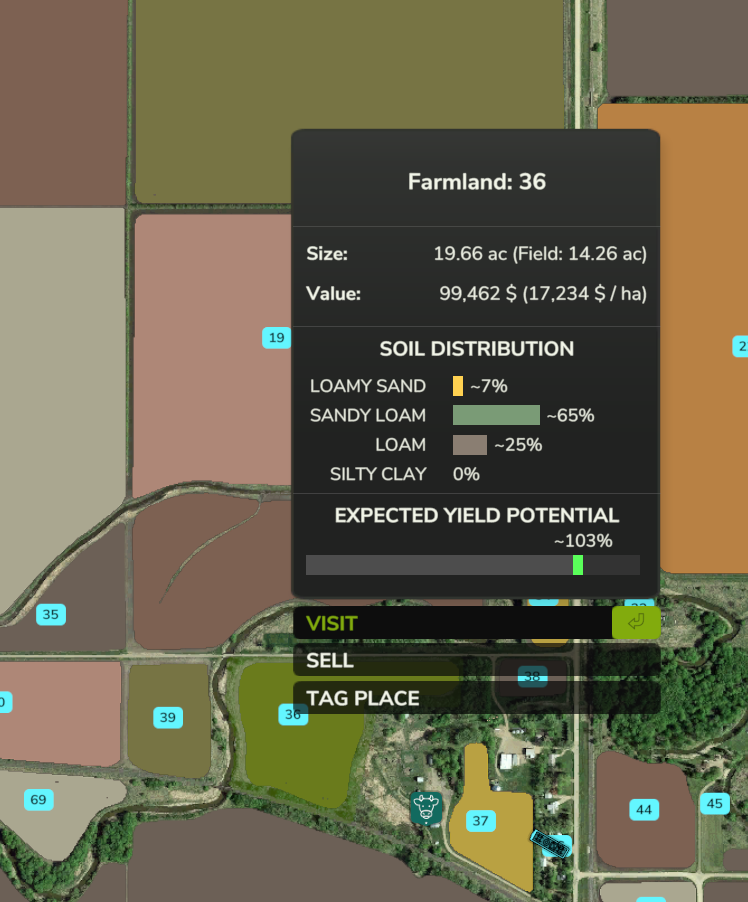Click field marker 35 on the map
748x902 pixels.
pos(50,614)
